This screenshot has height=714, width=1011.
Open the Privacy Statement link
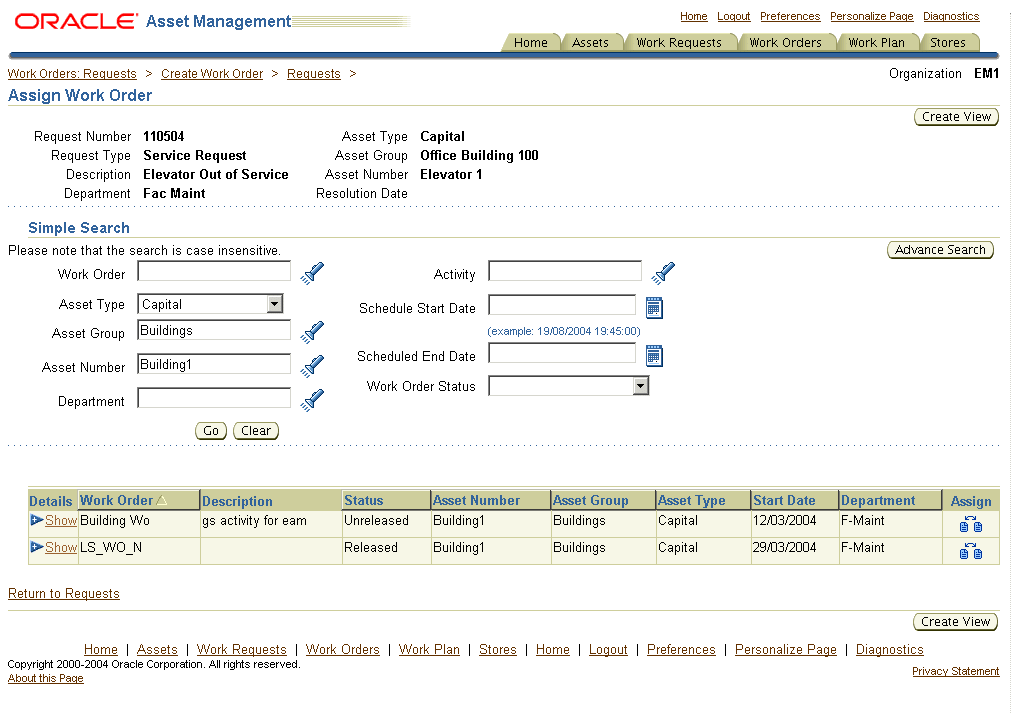pyautogui.click(x=956, y=671)
